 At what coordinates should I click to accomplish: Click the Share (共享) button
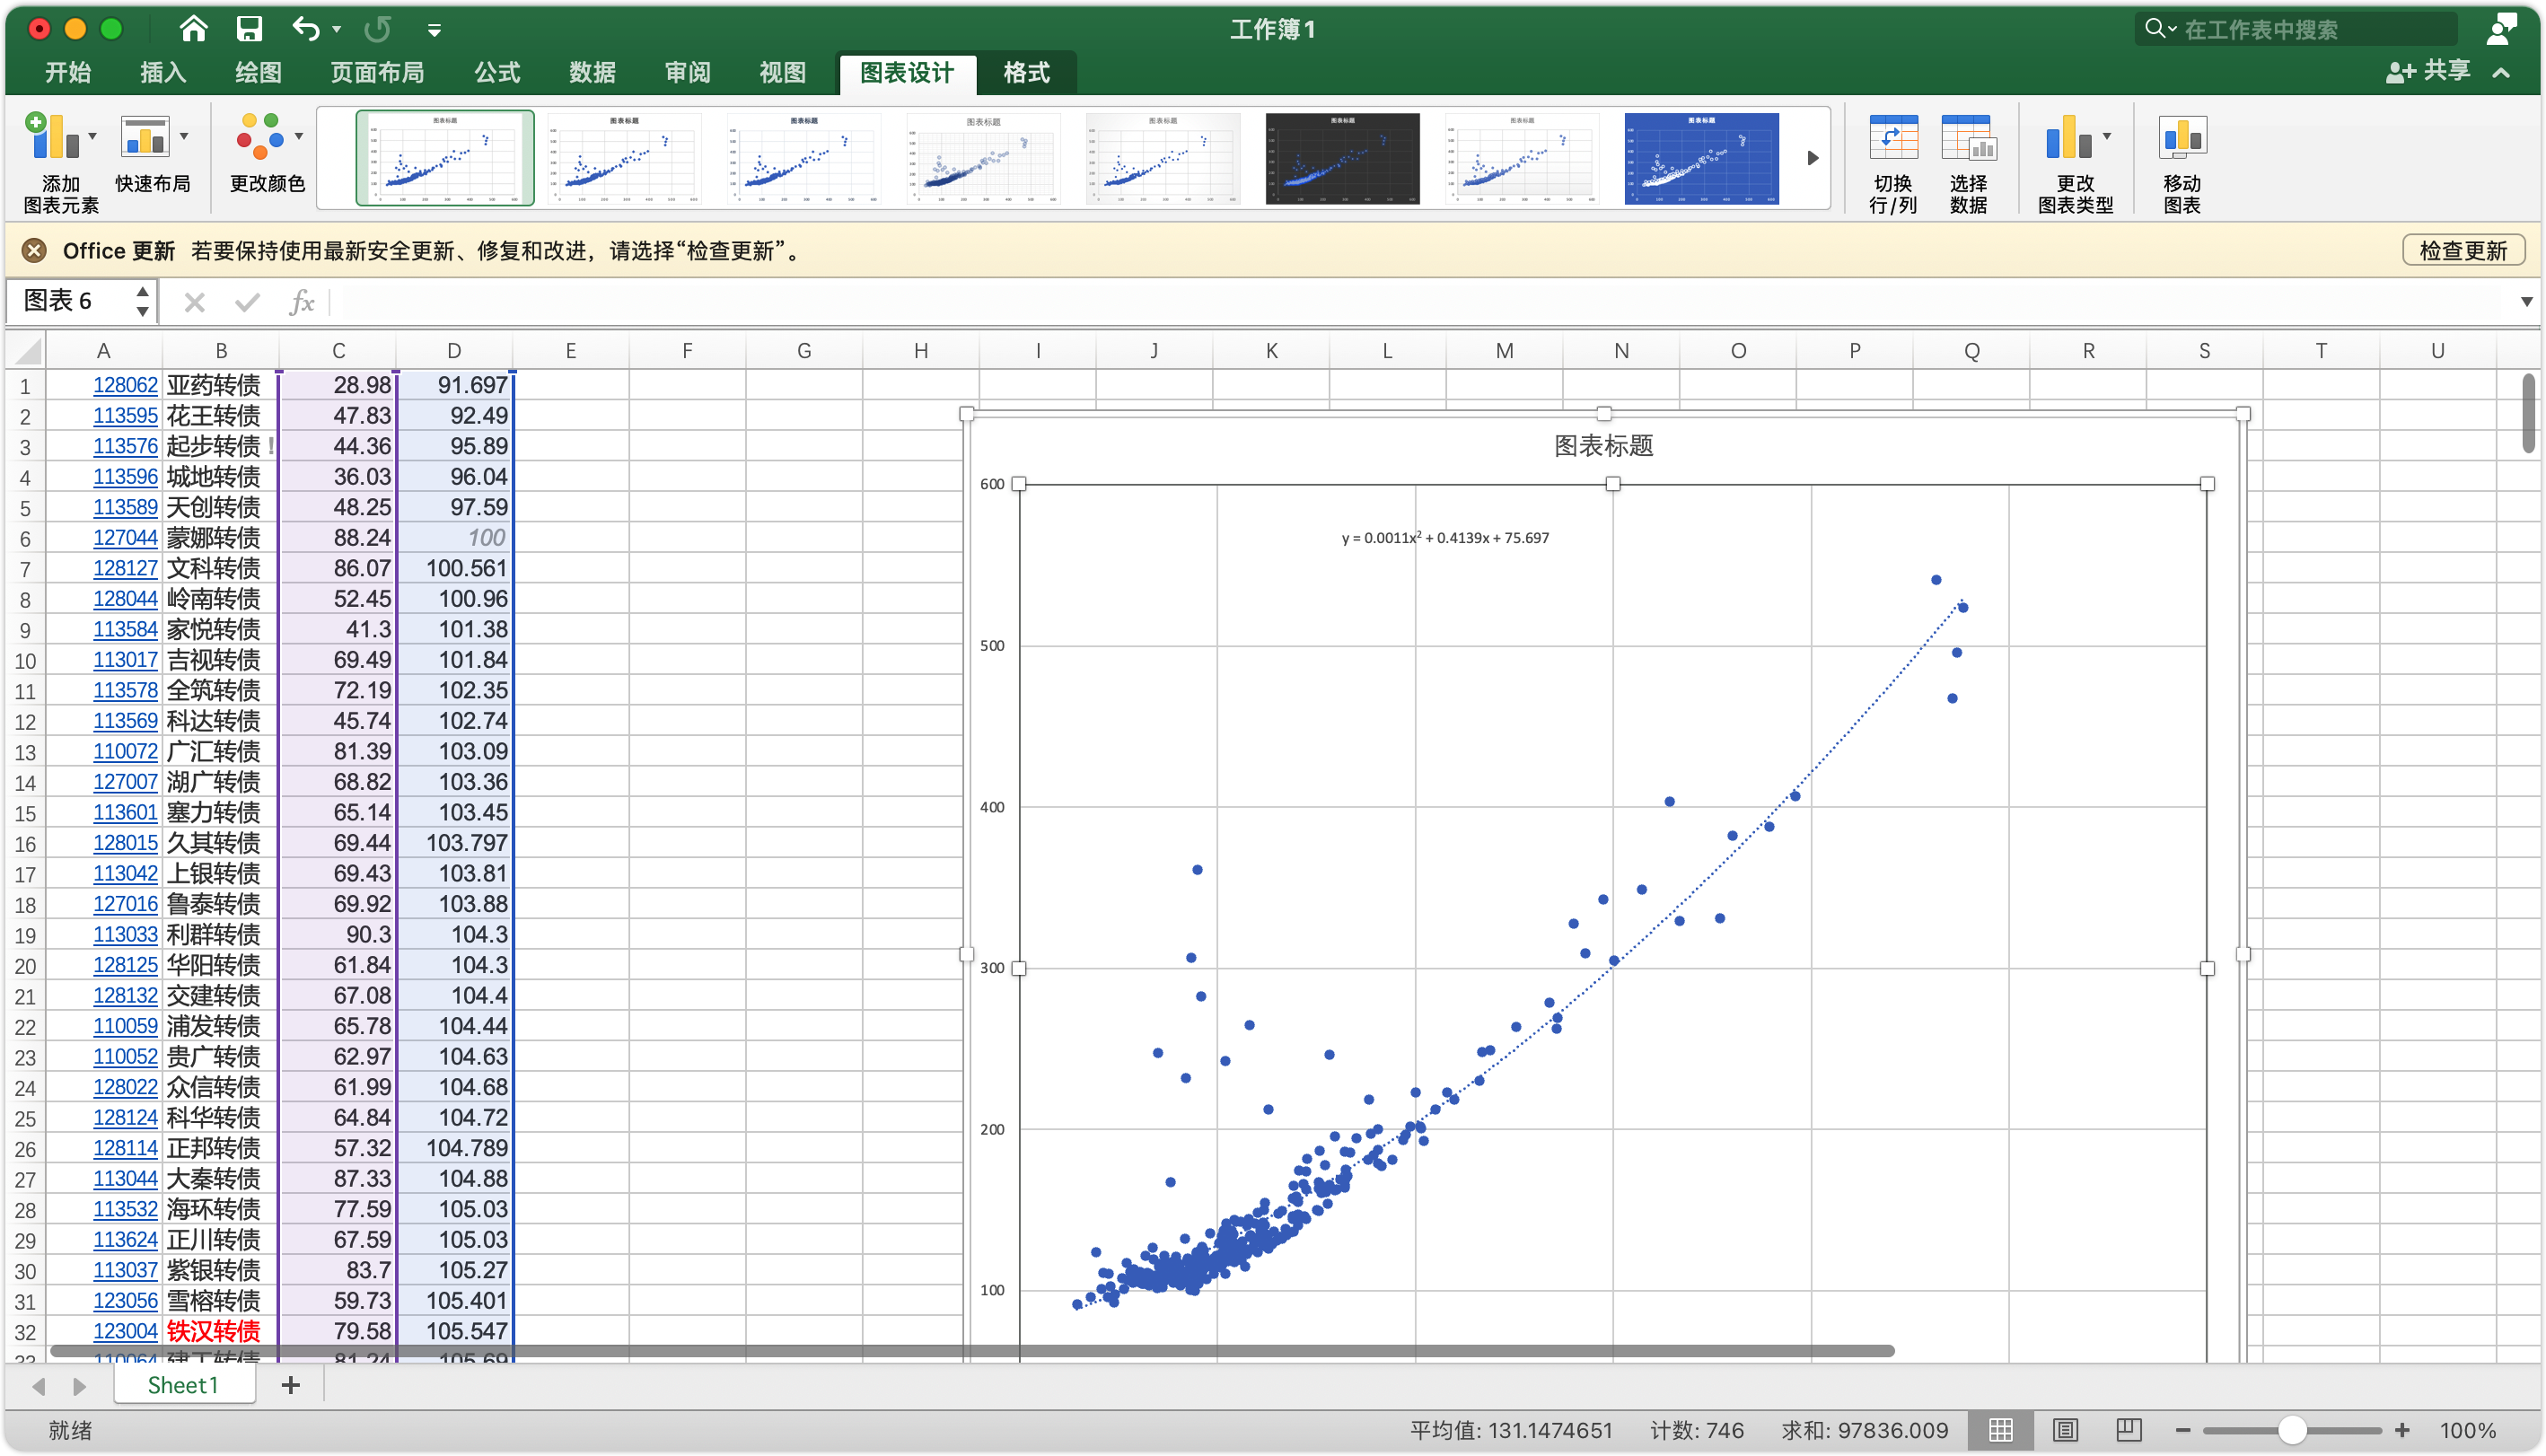(x=2428, y=71)
